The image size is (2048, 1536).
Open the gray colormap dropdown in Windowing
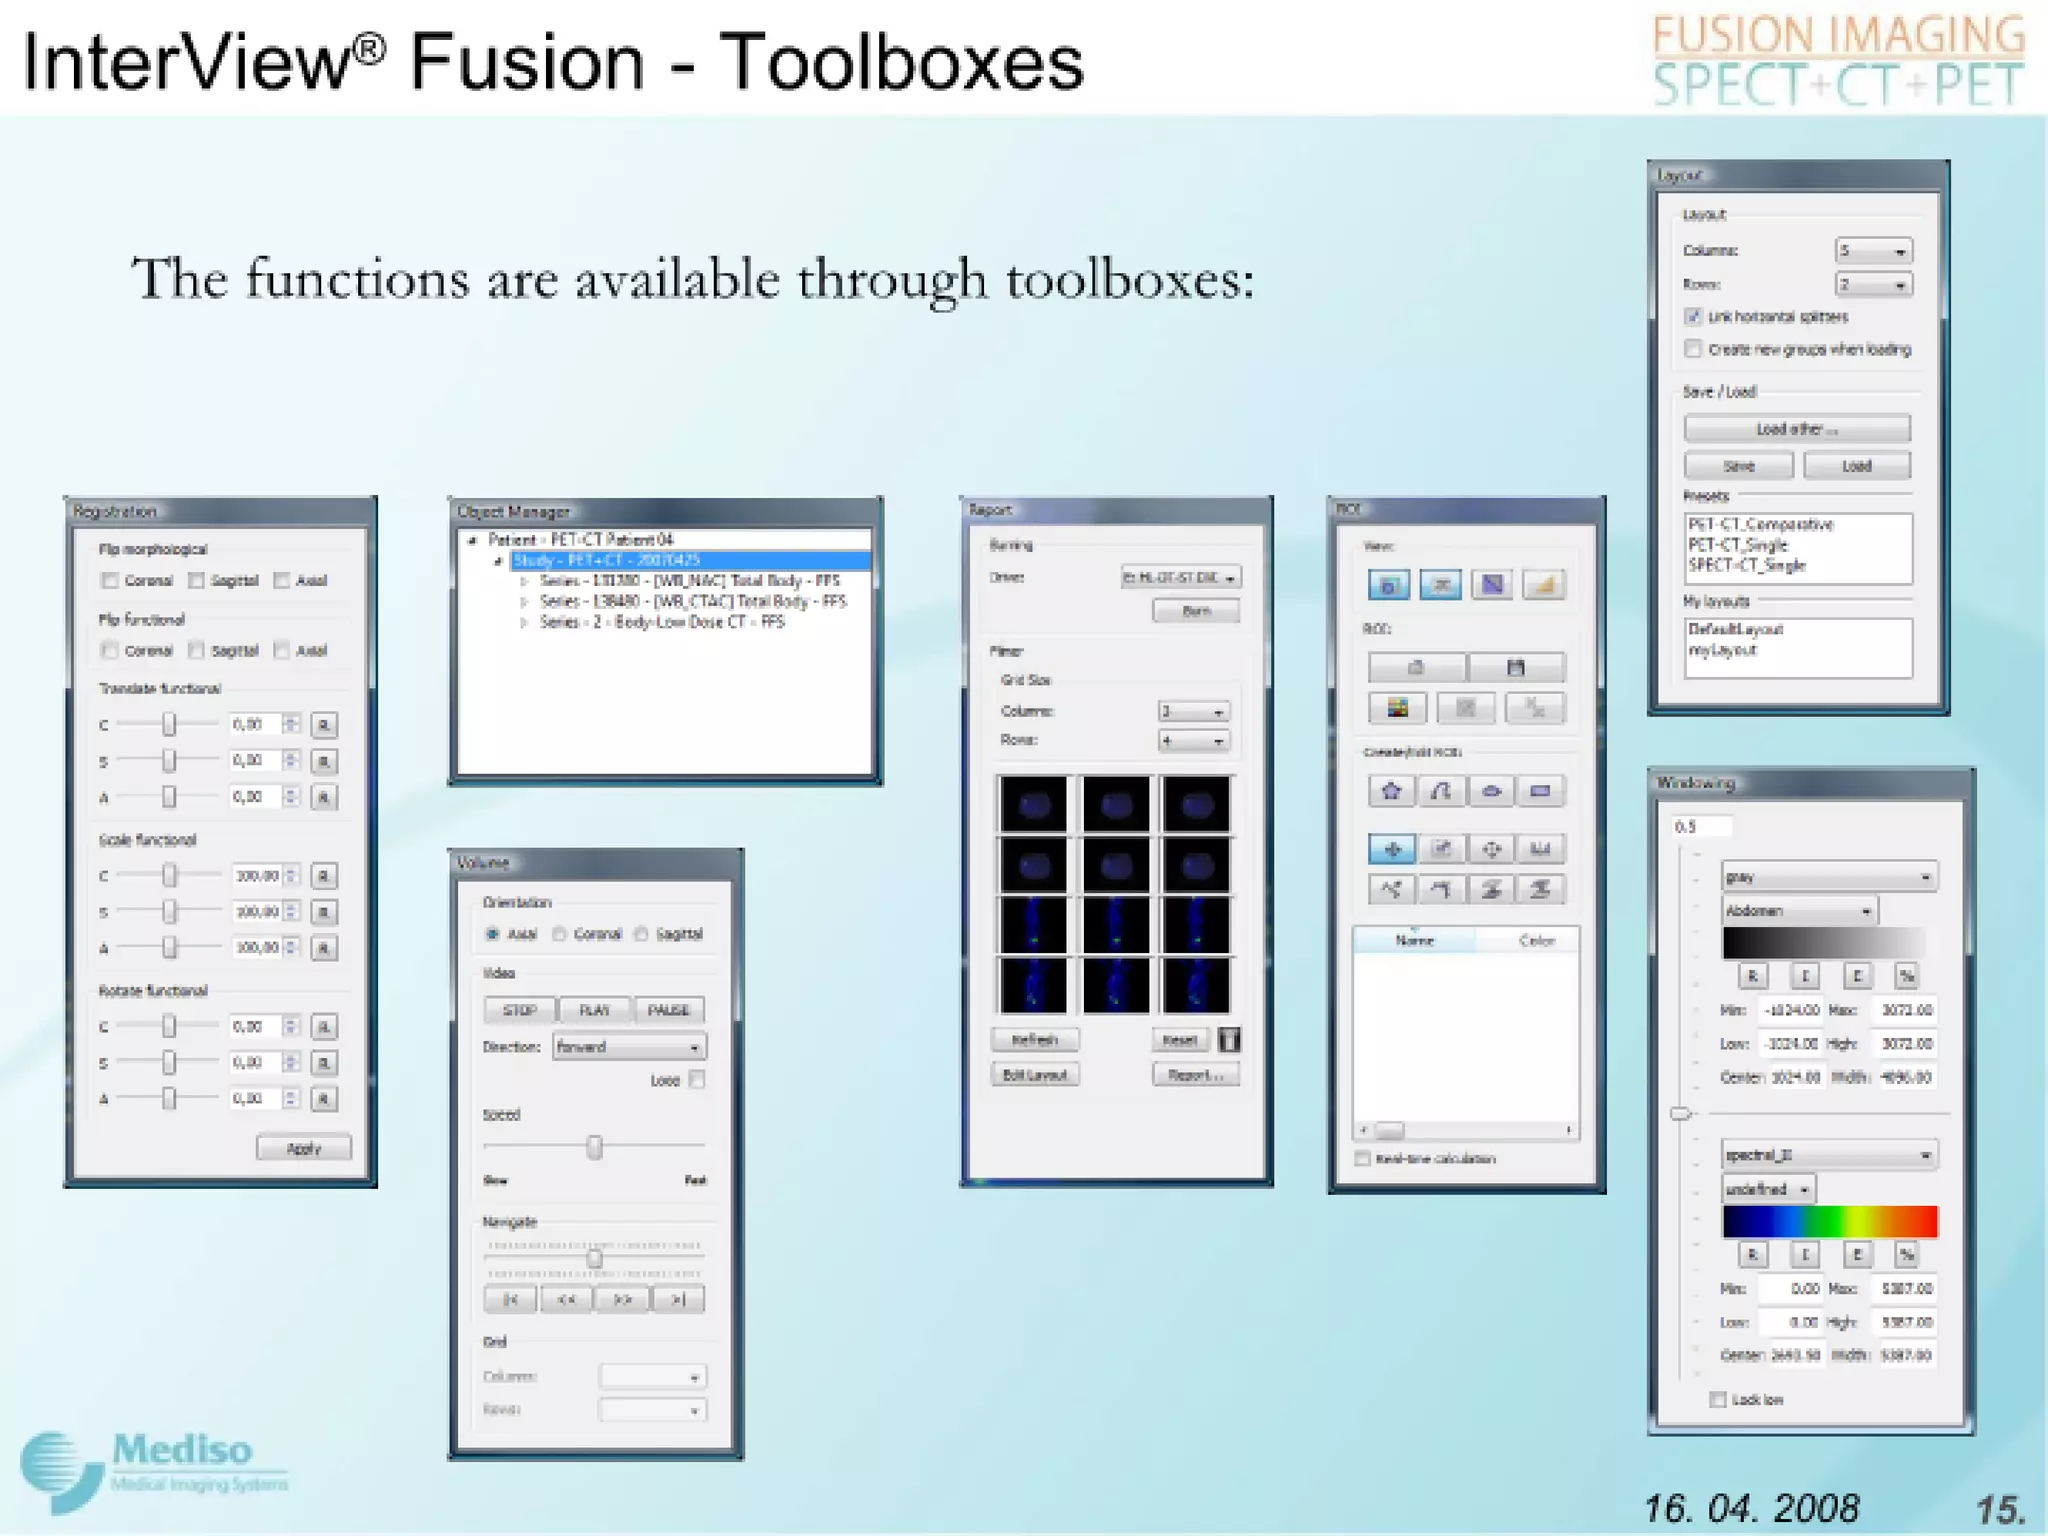1829,877
